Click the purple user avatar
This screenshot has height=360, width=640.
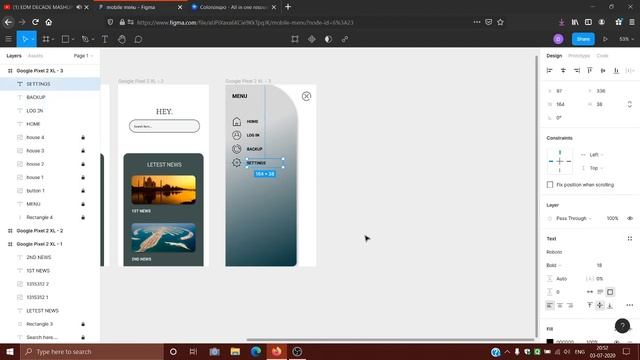tap(558, 39)
